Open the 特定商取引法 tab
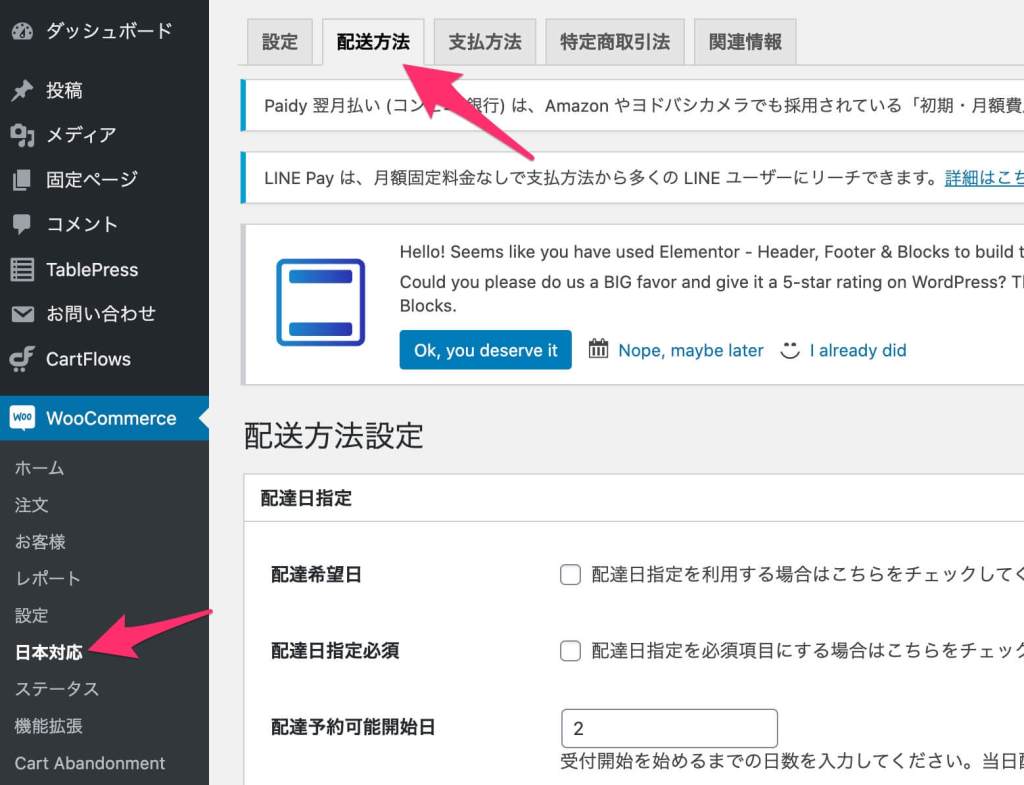This screenshot has width=1024, height=785. (615, 42)
